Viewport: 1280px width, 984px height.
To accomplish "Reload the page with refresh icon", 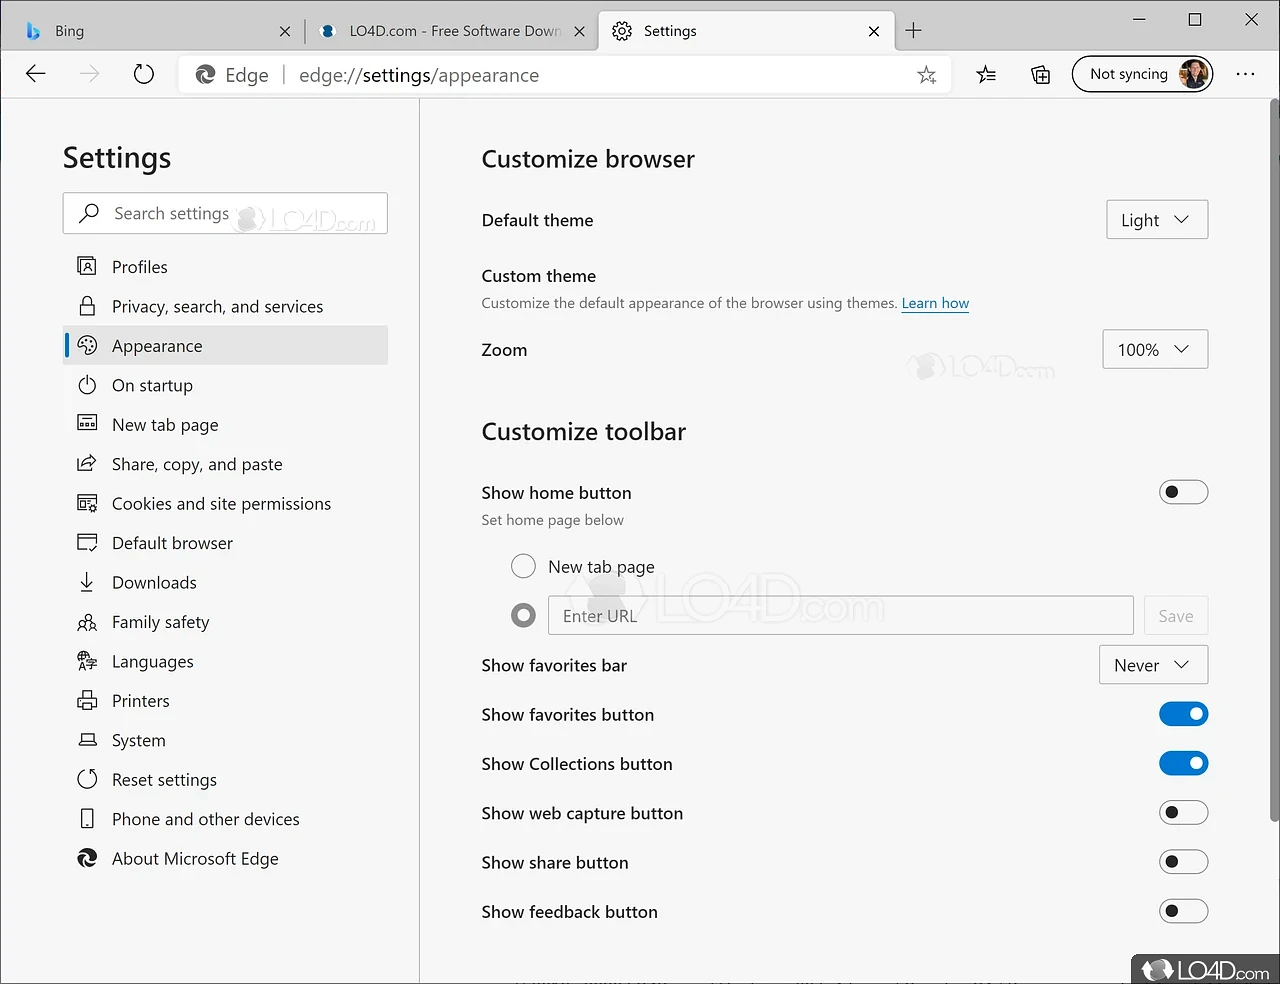I will click(x=144, y=74).
